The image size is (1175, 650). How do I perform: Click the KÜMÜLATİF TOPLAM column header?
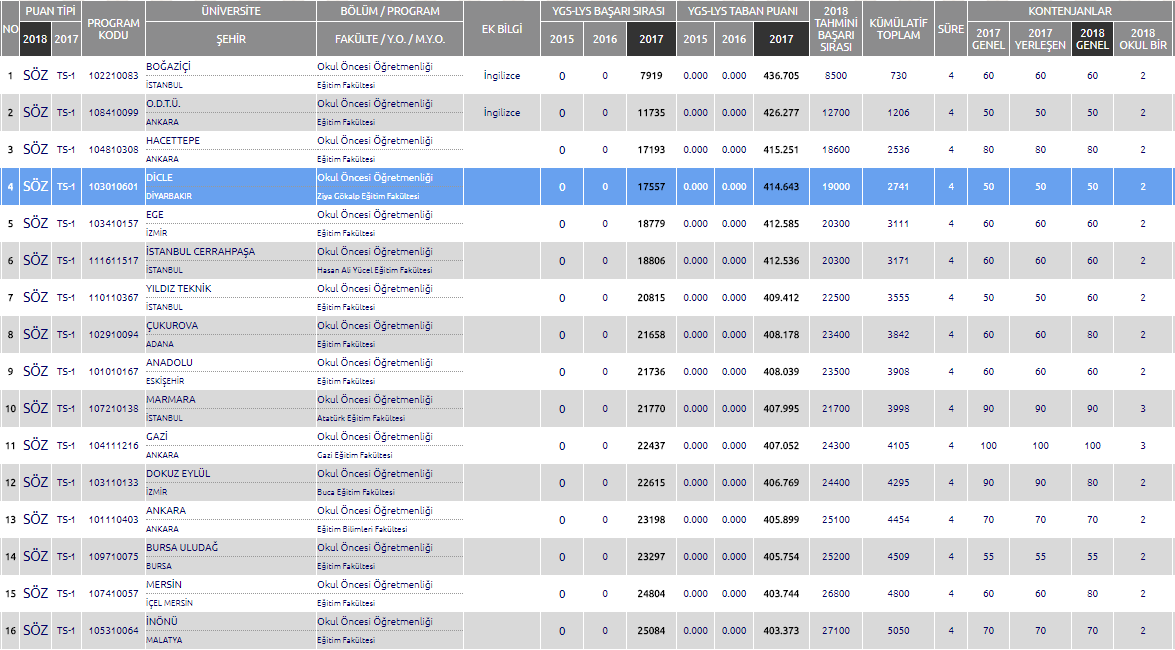tap(898, 28)
